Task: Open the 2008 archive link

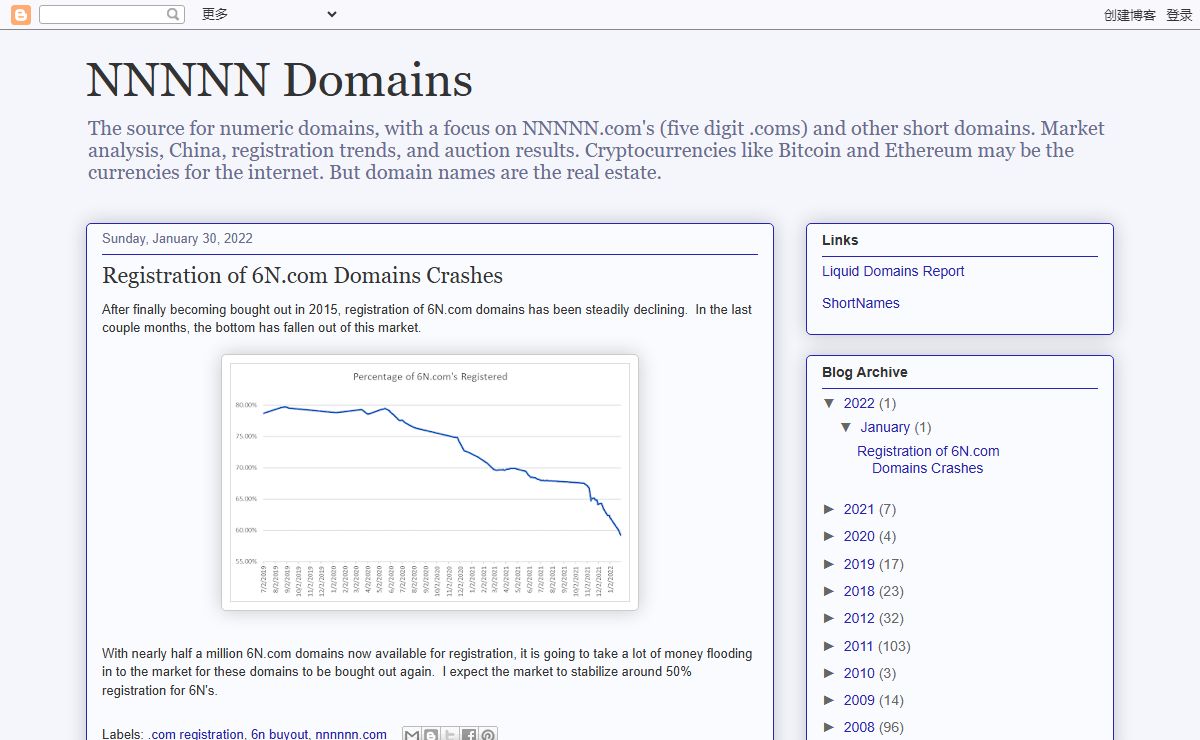Action: [859, 727]
